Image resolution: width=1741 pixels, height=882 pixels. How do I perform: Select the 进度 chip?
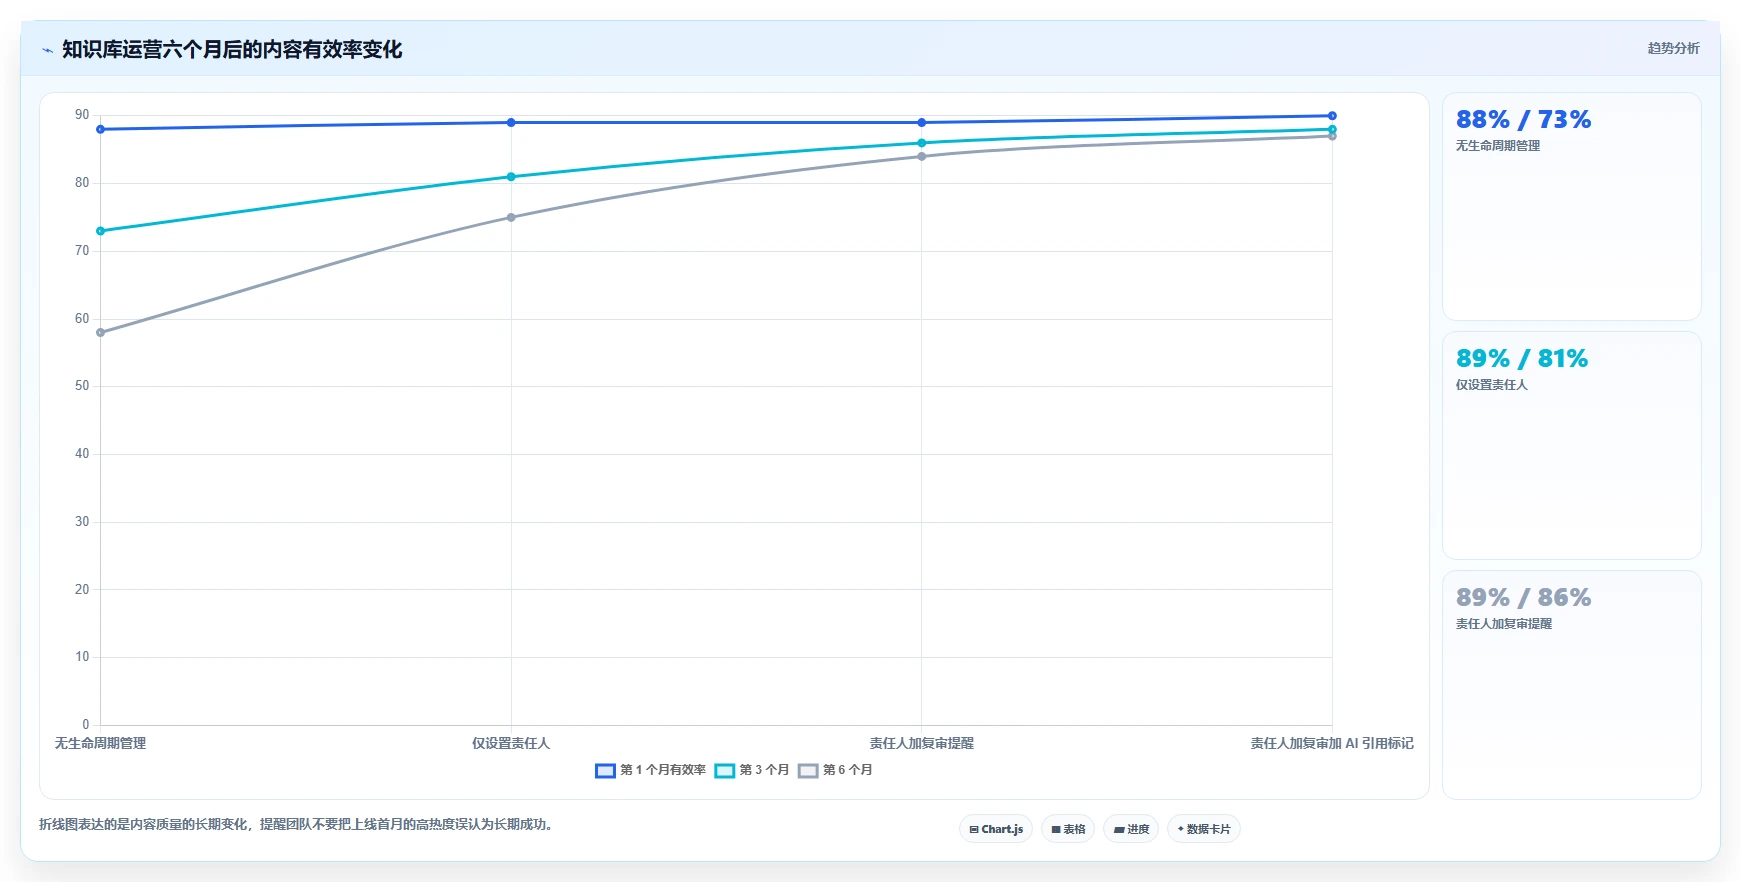coord(1131,829)
